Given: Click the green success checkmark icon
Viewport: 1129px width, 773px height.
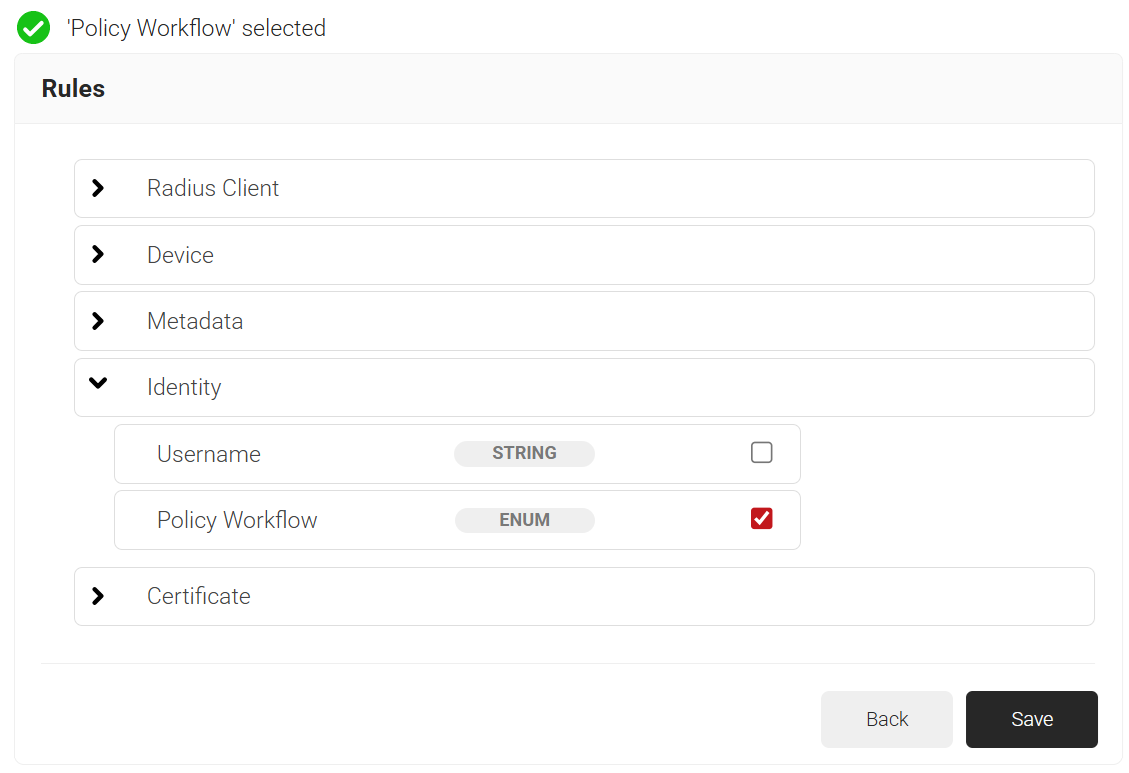Looking at the screenshot, I should pos(33,28).
